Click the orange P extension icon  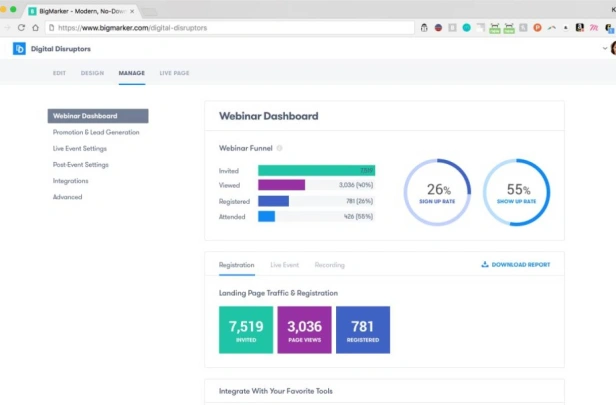point(537,27)
